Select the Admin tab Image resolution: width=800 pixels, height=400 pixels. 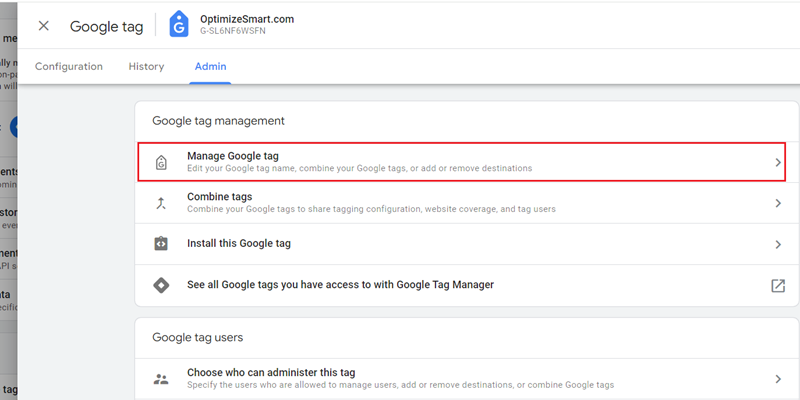210,66
